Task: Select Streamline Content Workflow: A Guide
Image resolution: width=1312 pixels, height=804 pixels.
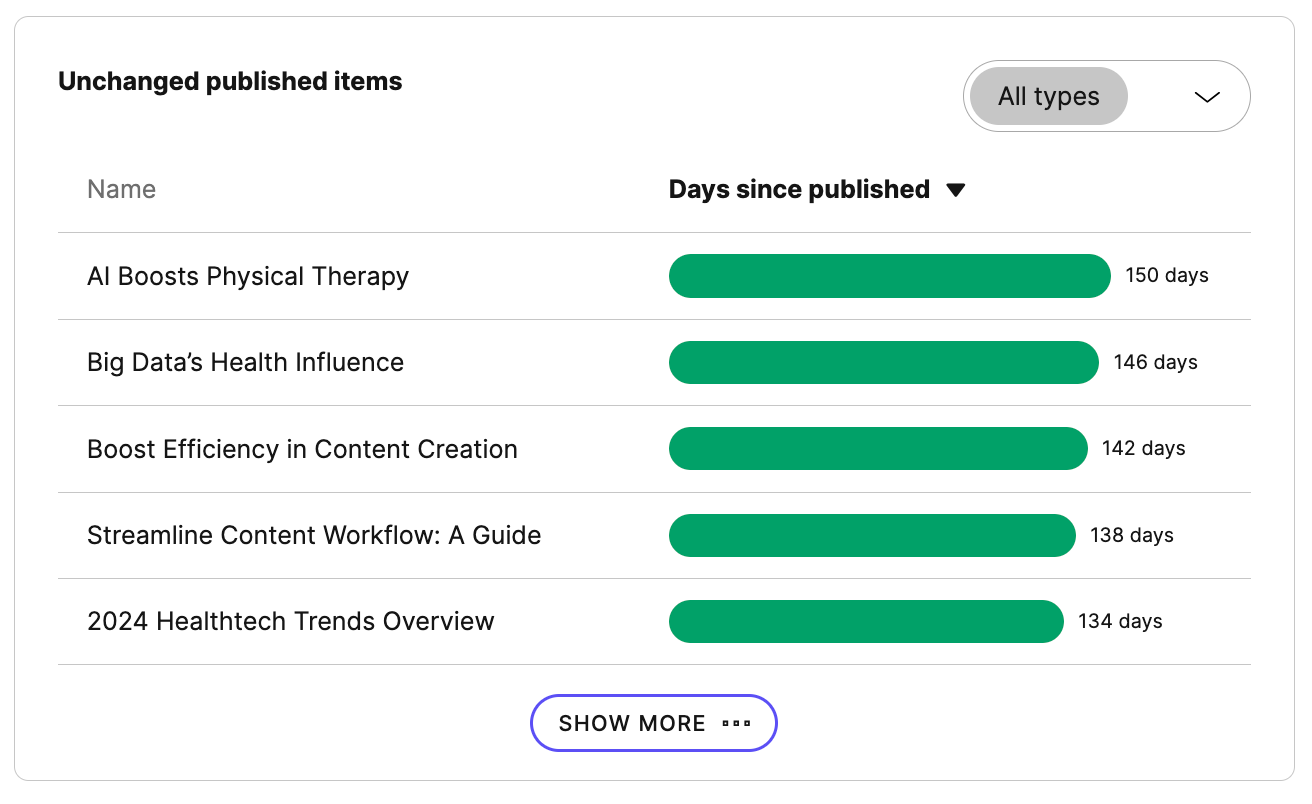Action: (314, 535)
